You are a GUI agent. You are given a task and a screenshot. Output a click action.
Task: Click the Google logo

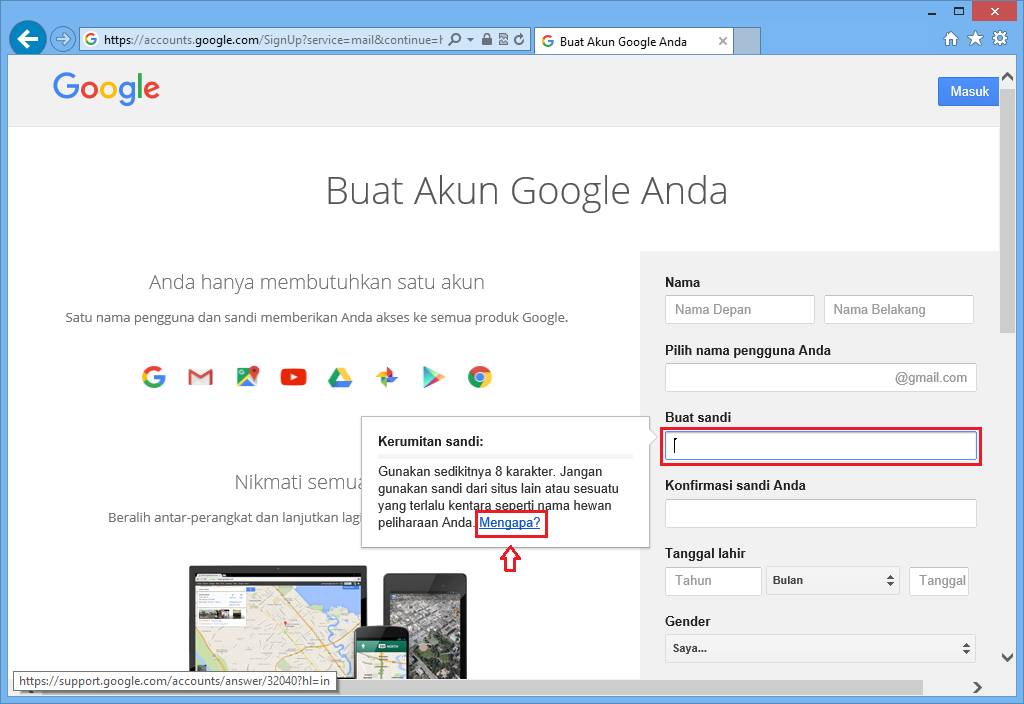click(x=106, y=88)
